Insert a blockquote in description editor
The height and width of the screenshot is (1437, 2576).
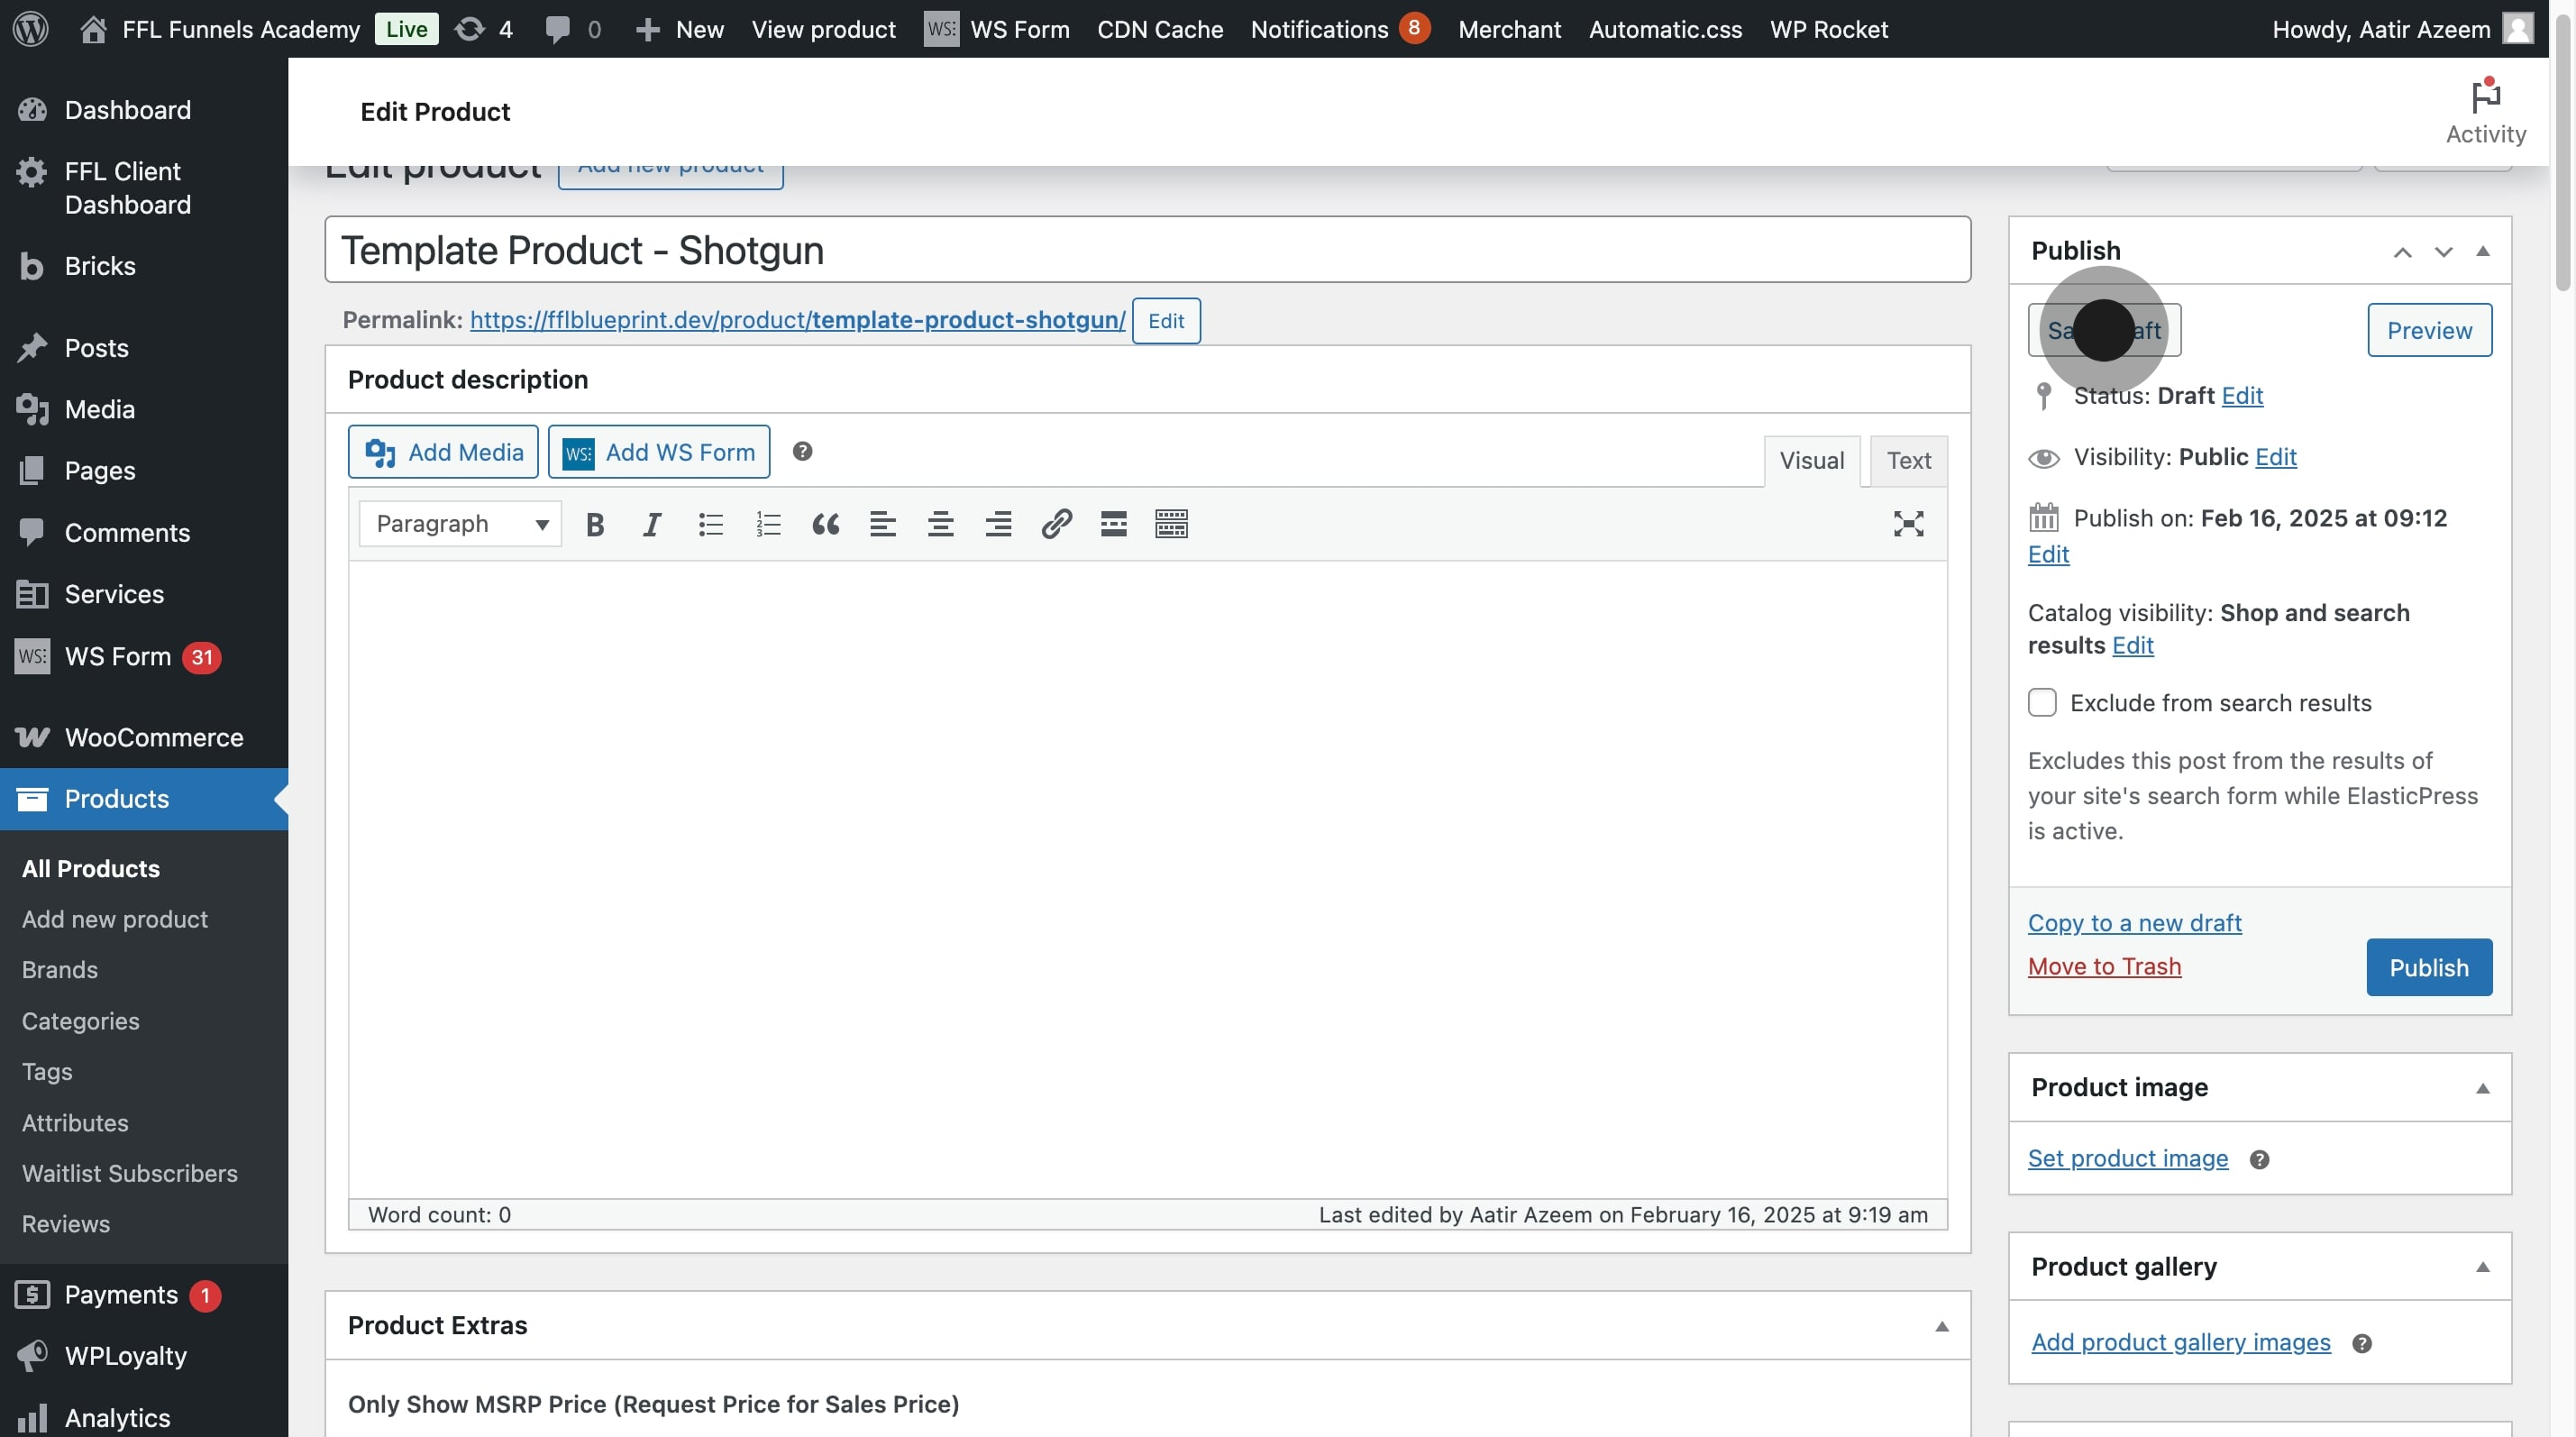coord(825,524)
